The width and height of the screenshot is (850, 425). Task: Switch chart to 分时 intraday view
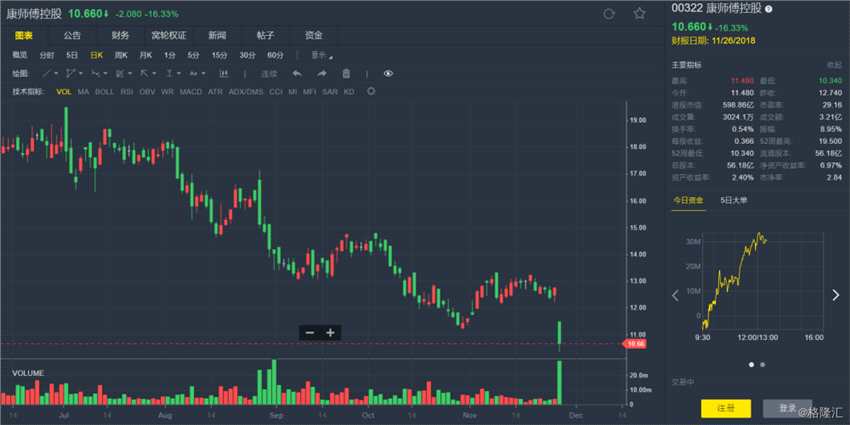[47, 55]
